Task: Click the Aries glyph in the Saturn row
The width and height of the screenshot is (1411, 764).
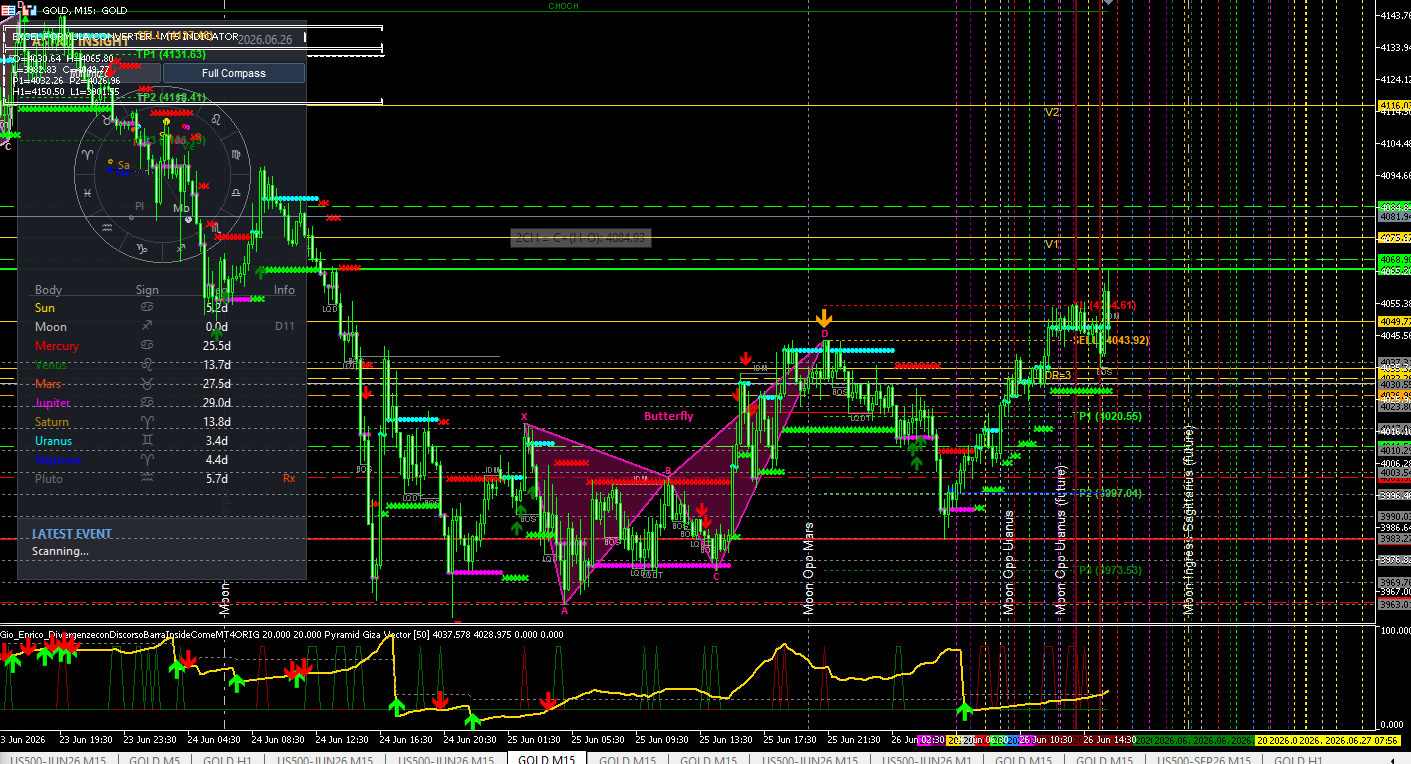Action: coord(147,422)
